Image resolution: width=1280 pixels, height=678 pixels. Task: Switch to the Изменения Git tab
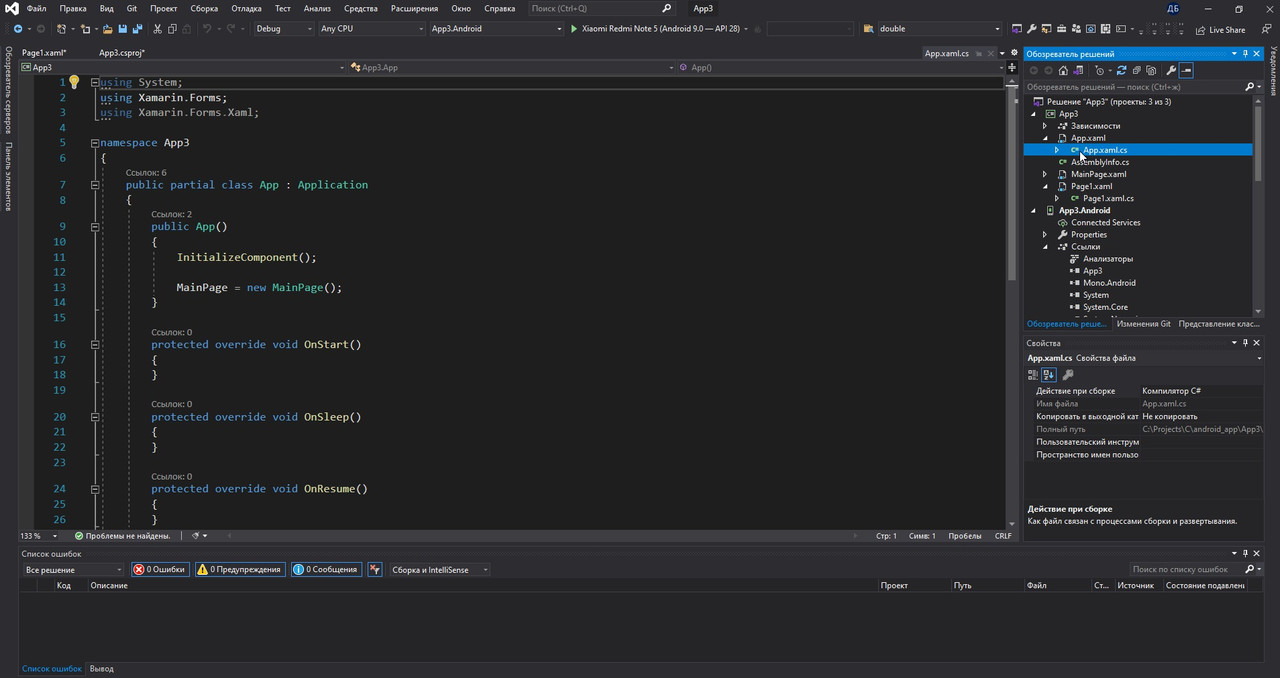[1143, 324]
